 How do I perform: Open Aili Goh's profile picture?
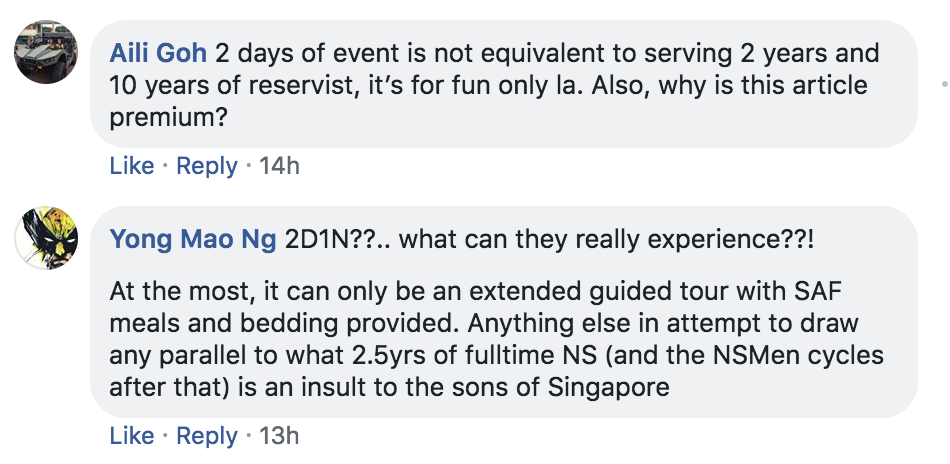pyautogui.click(x=46, y=52)
